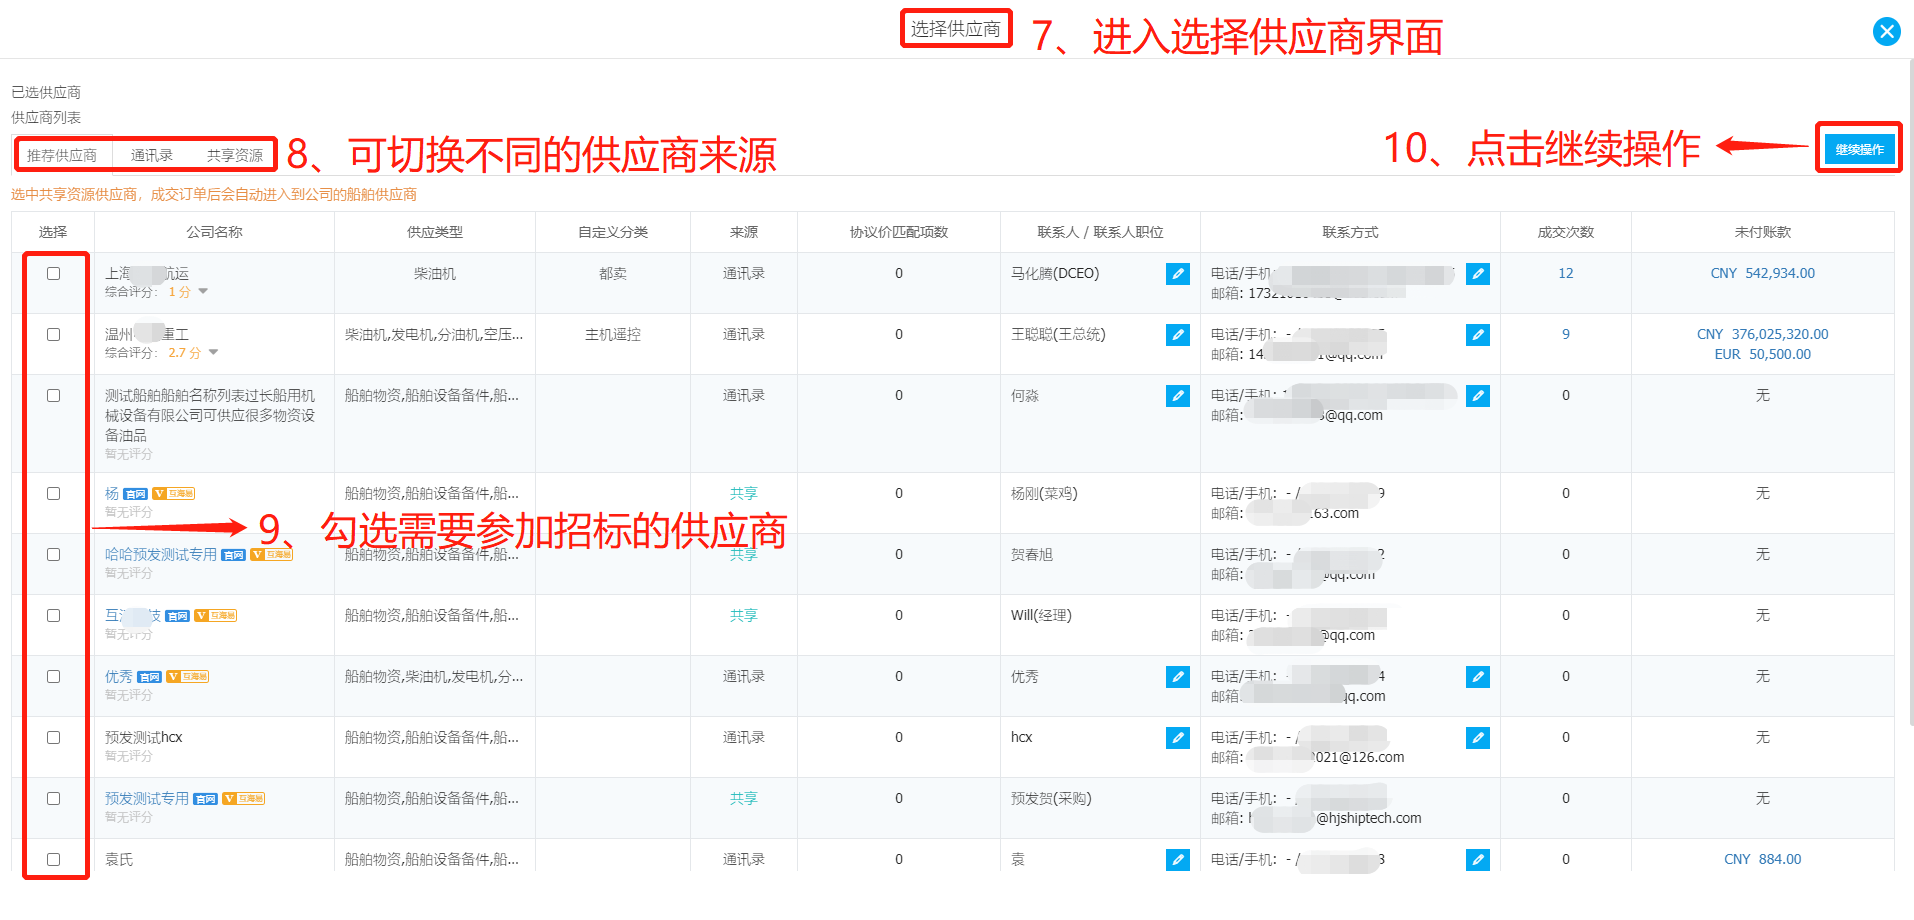Open unpaid amount CNY 884.00

[1762, 860]
